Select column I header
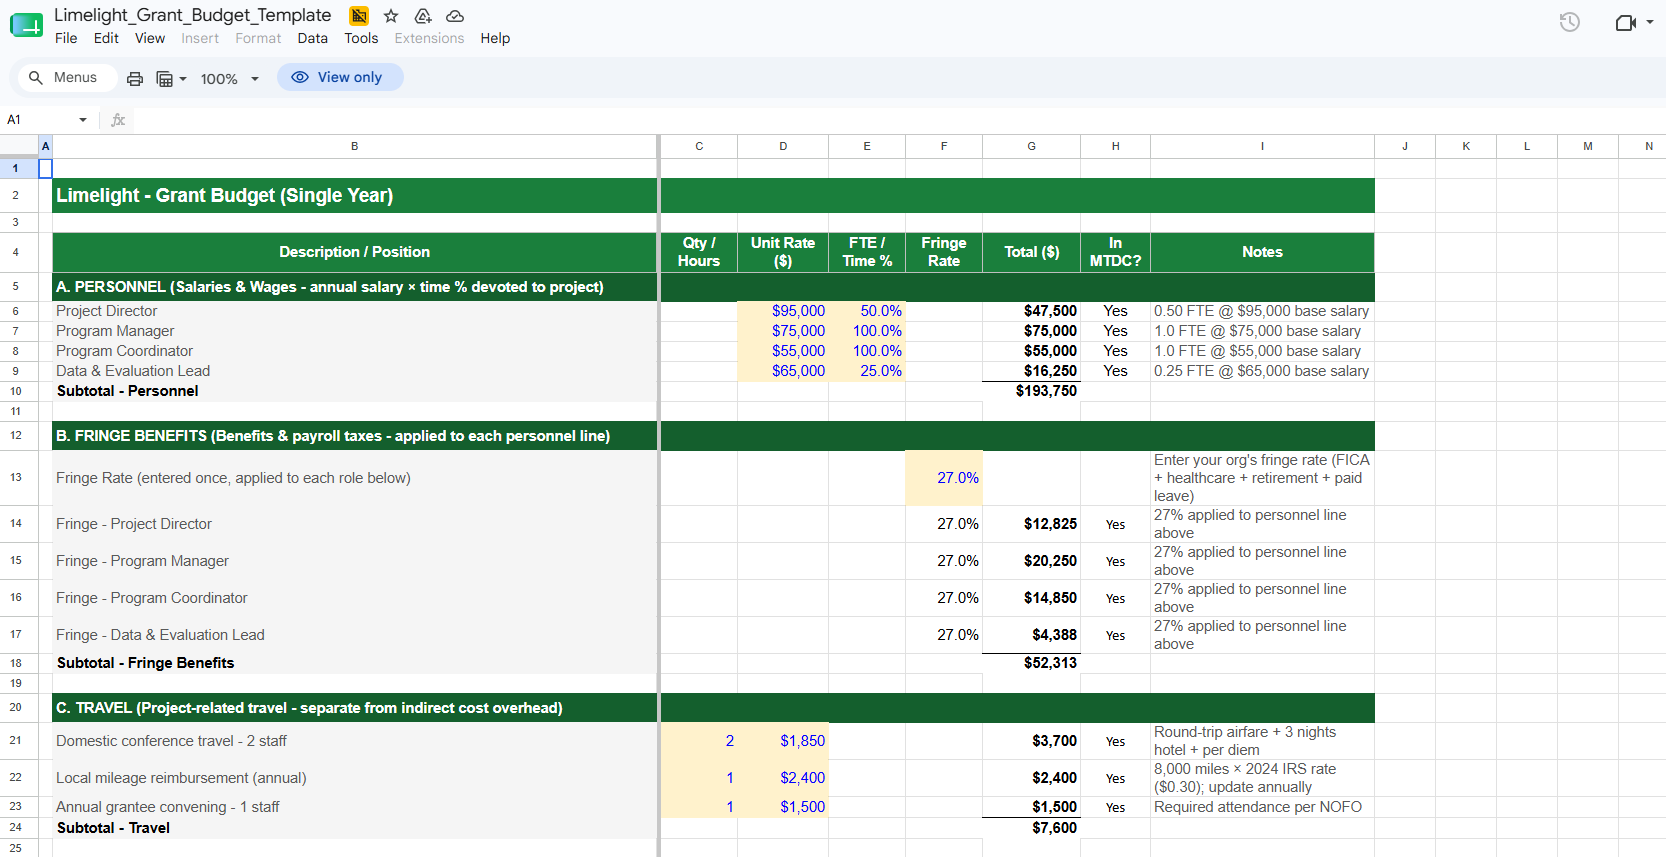Viewport: 1666px width, 857px height. pyautogui.click(x=1262, y=146)
